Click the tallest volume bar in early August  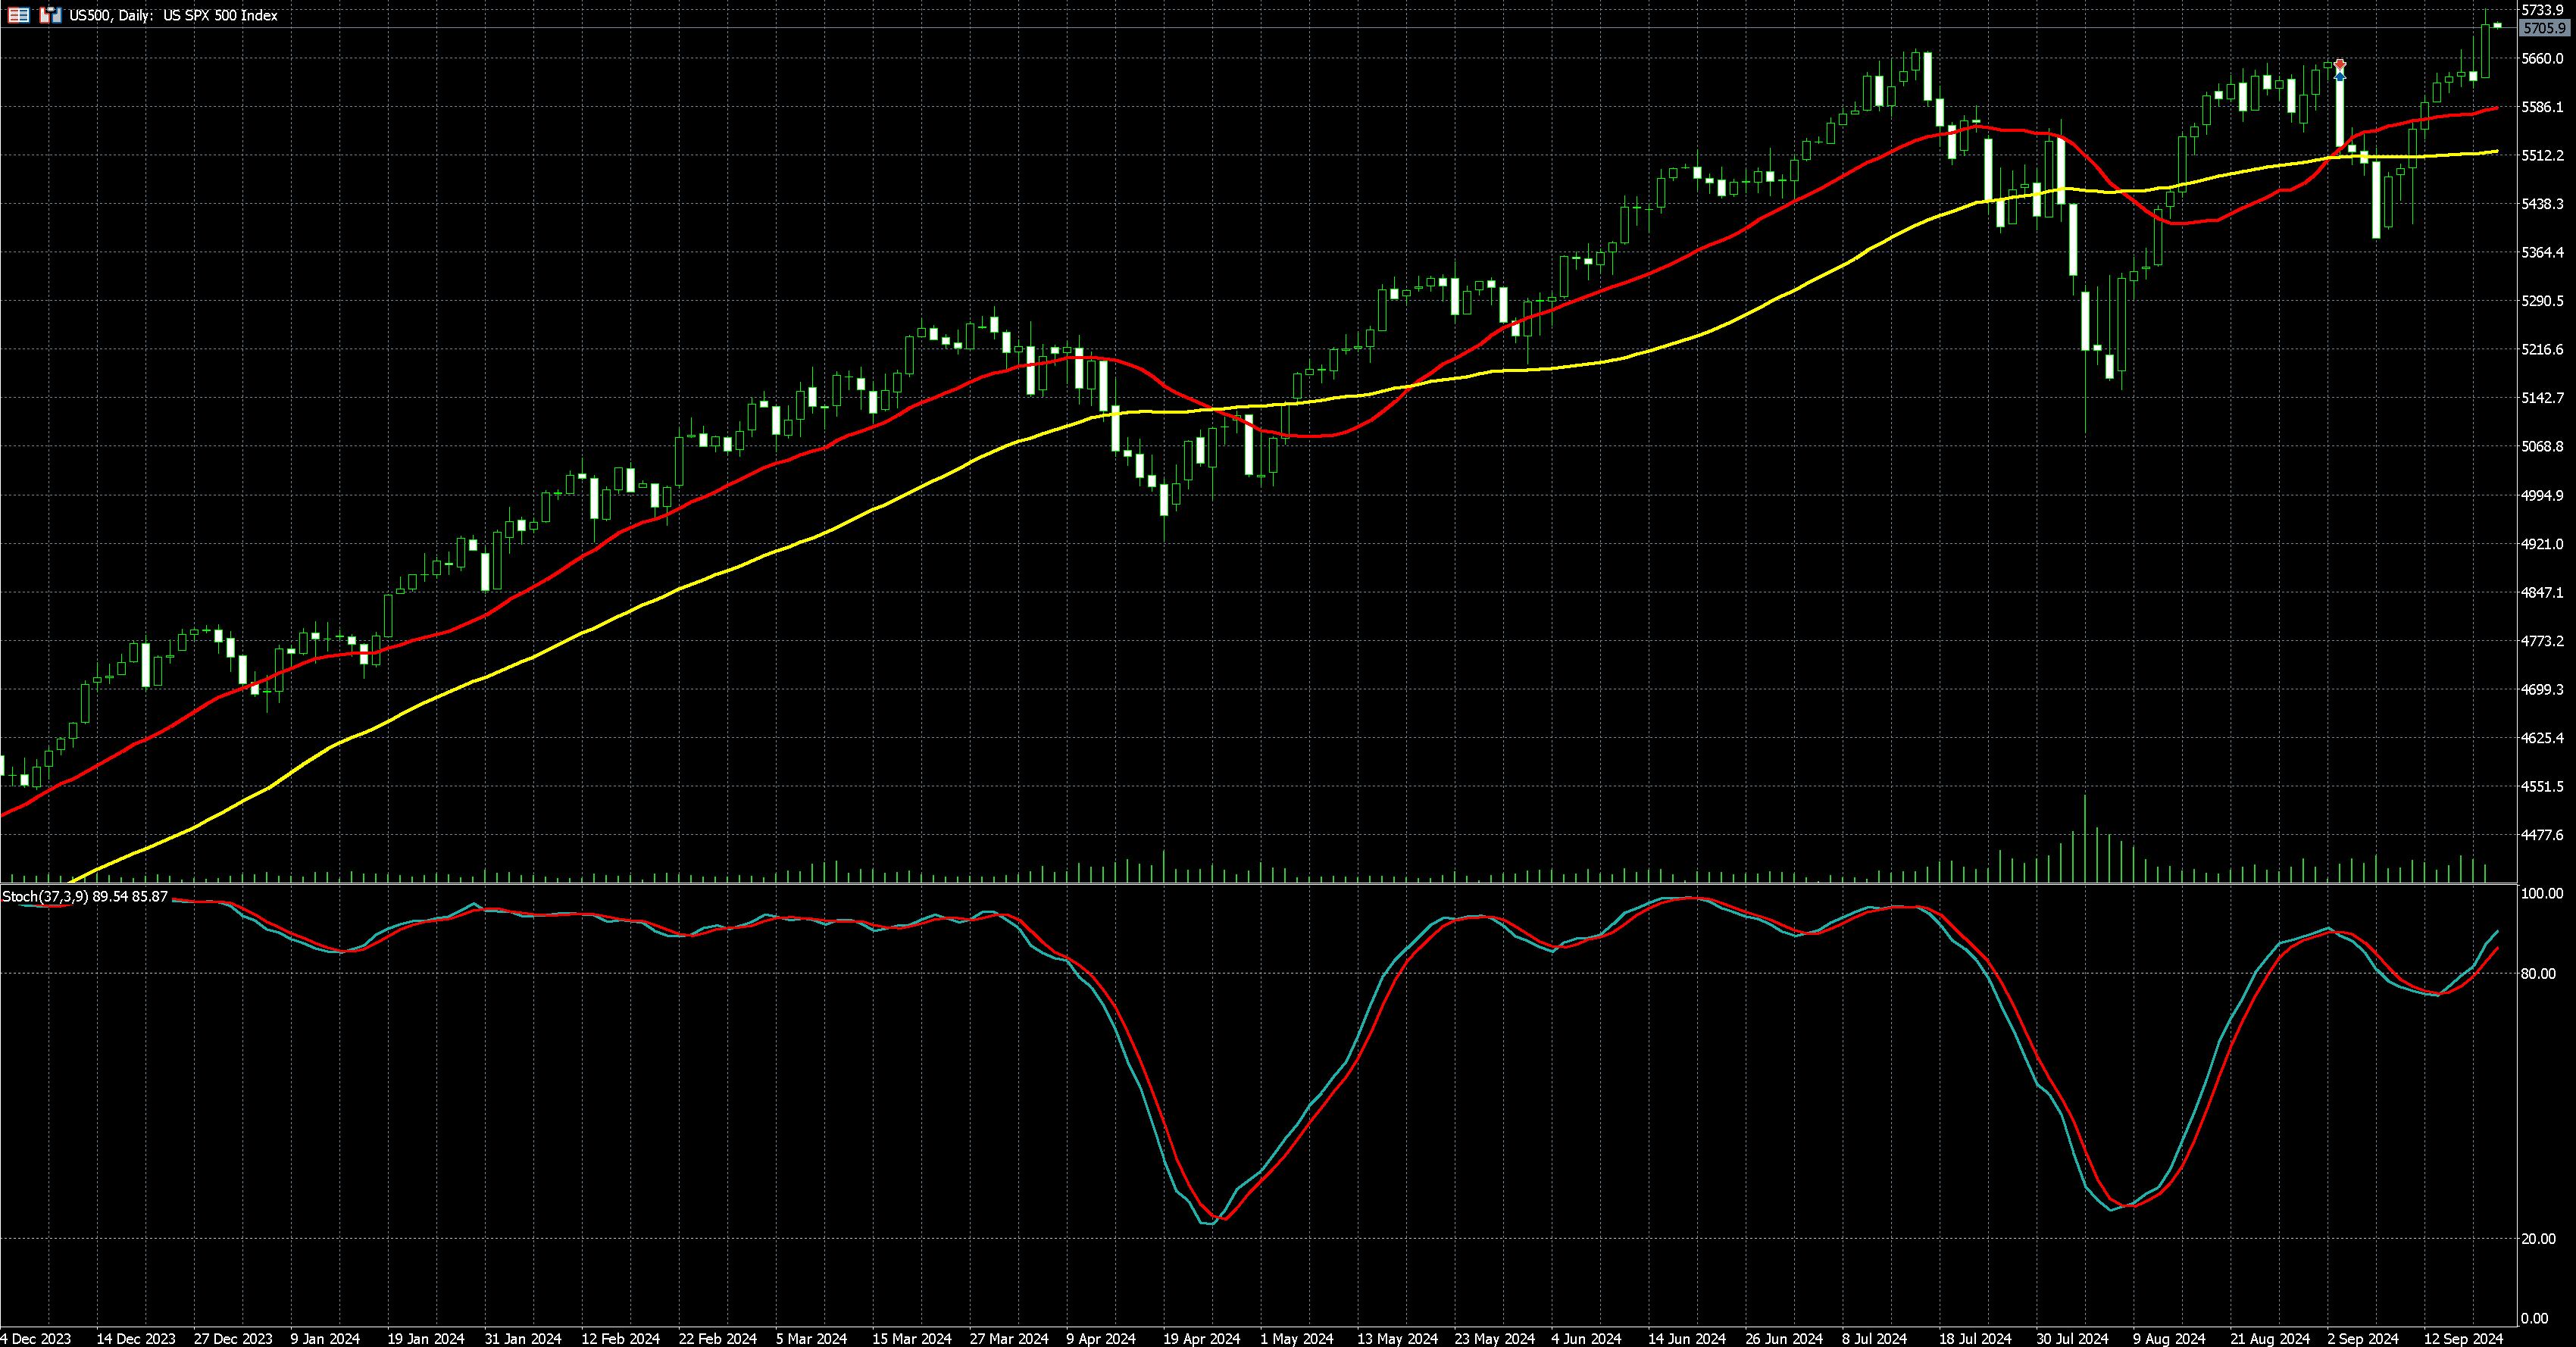click(2085, 840)
